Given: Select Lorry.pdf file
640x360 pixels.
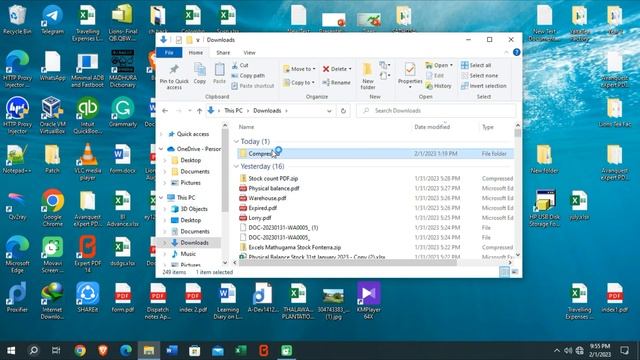Looking at the screenshot, I should pos(260,218).
